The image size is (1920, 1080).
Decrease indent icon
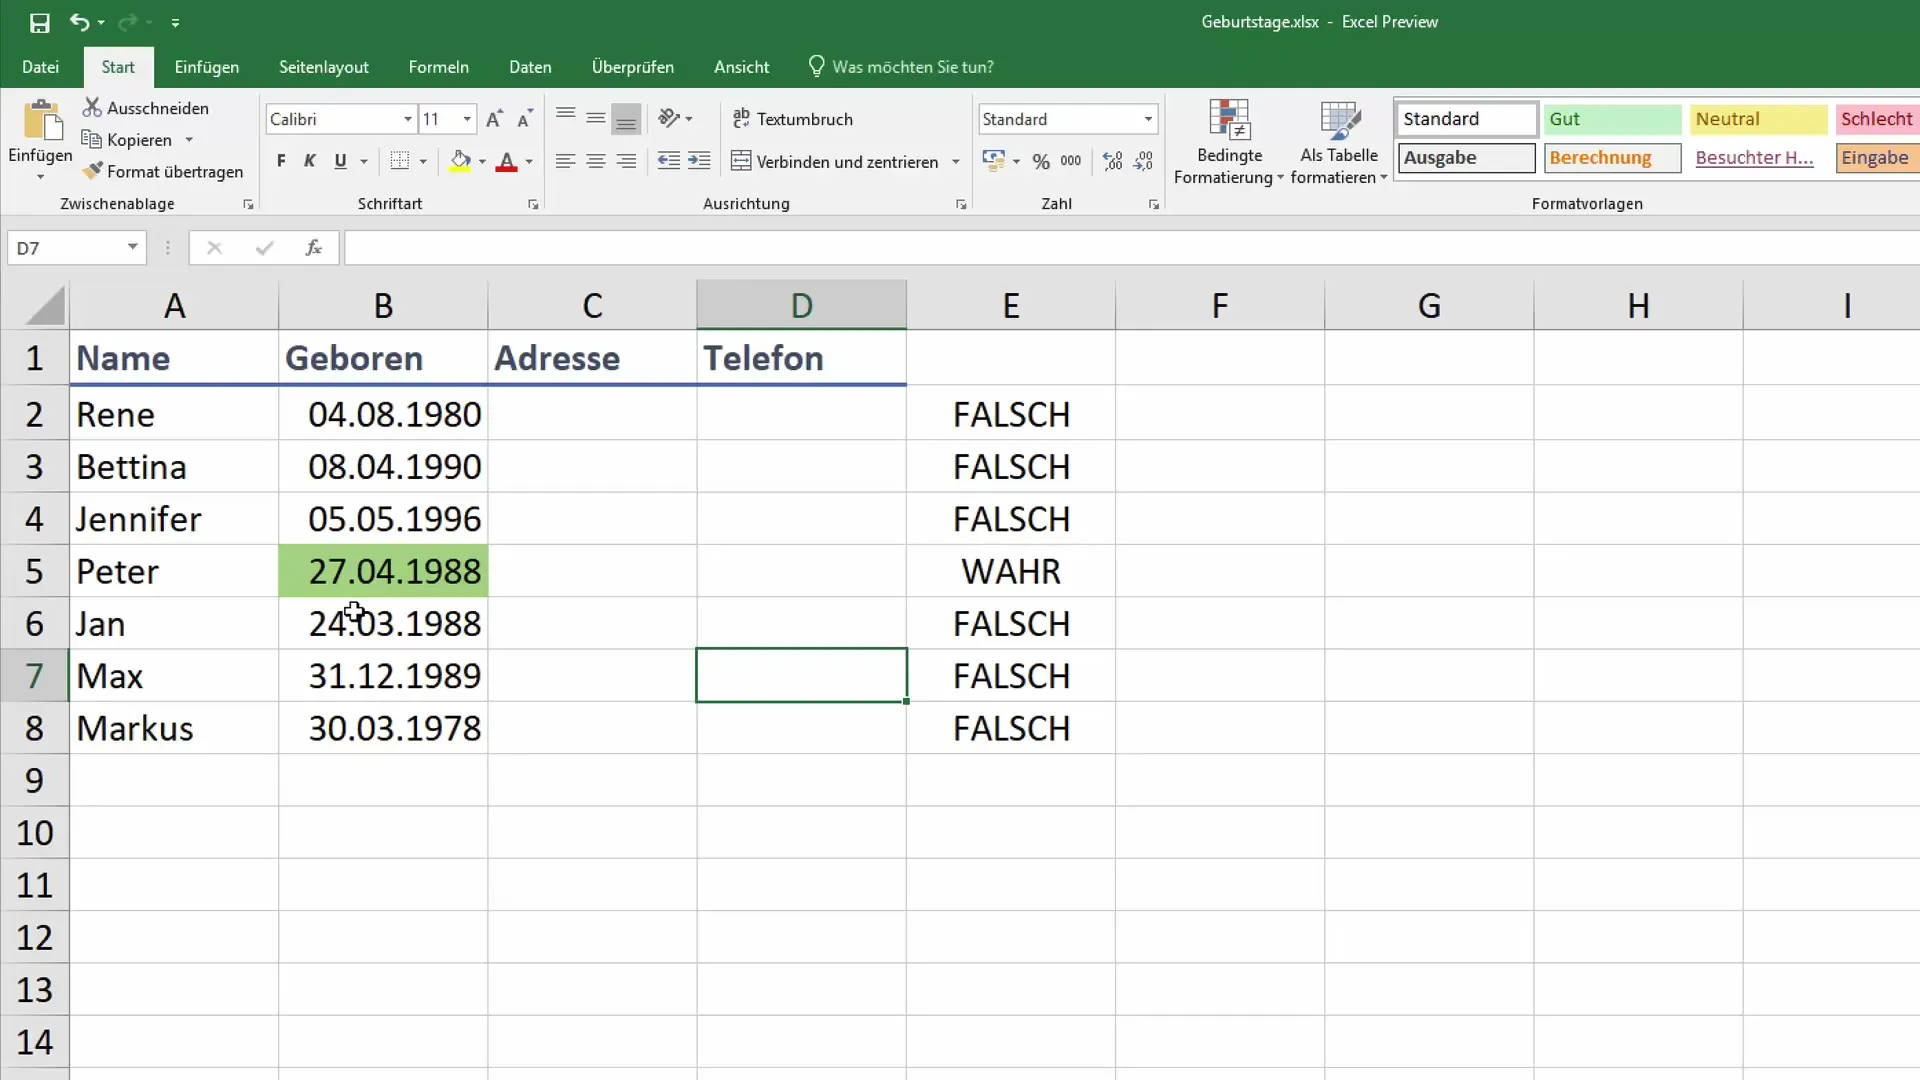(669, 161)
